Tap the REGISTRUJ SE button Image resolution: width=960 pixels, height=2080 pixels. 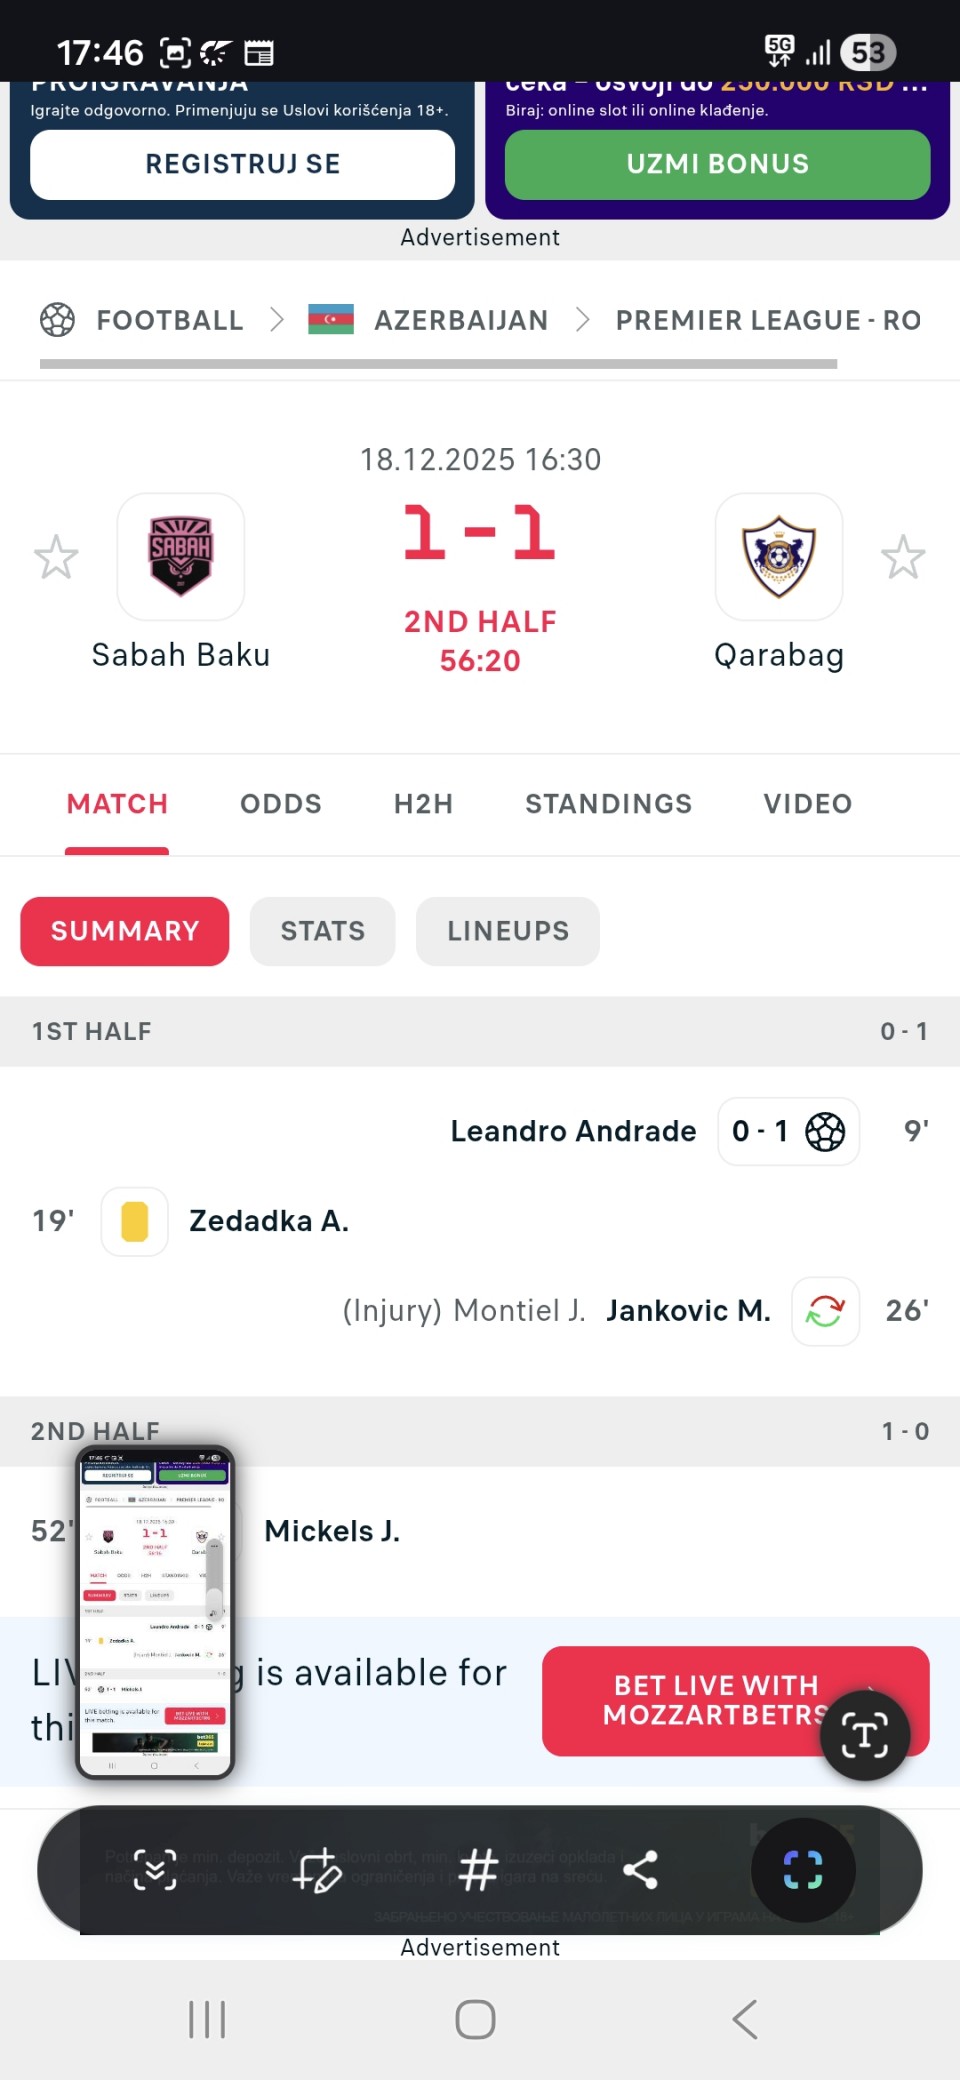pyautogui.click(x=243, y=164)
